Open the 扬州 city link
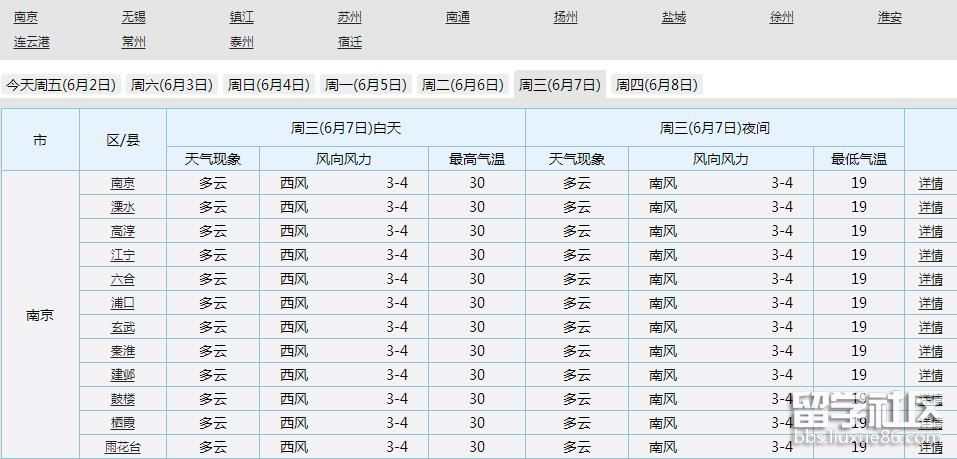 (x=566, y=18)
